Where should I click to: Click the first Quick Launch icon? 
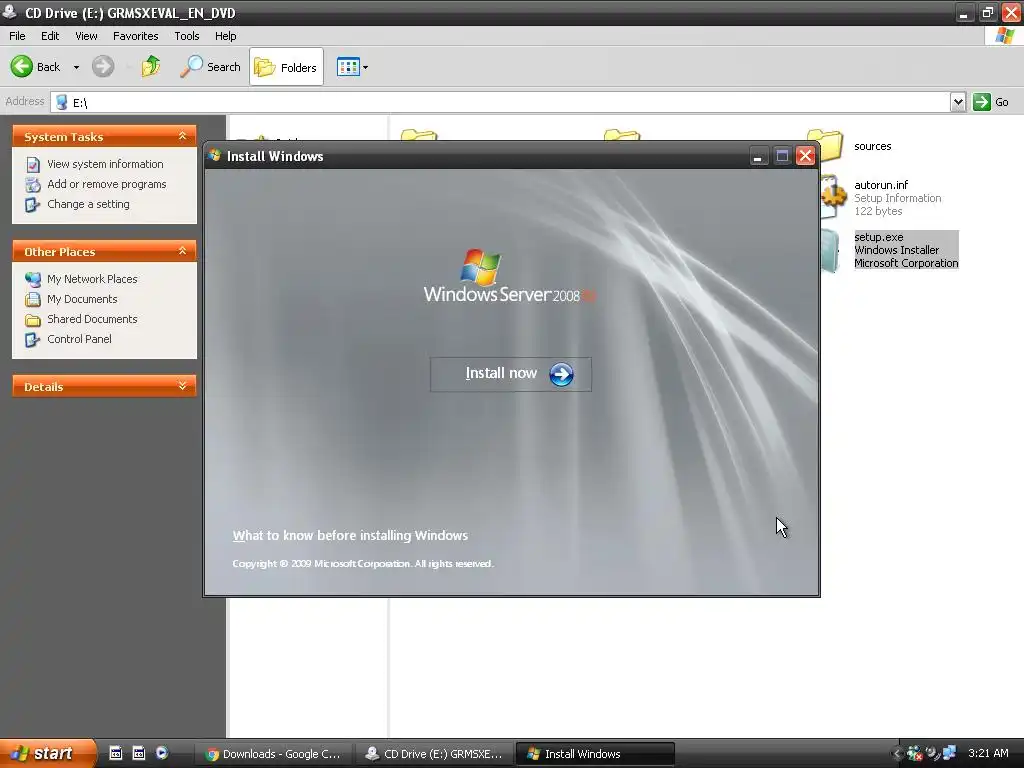(116, 753)
